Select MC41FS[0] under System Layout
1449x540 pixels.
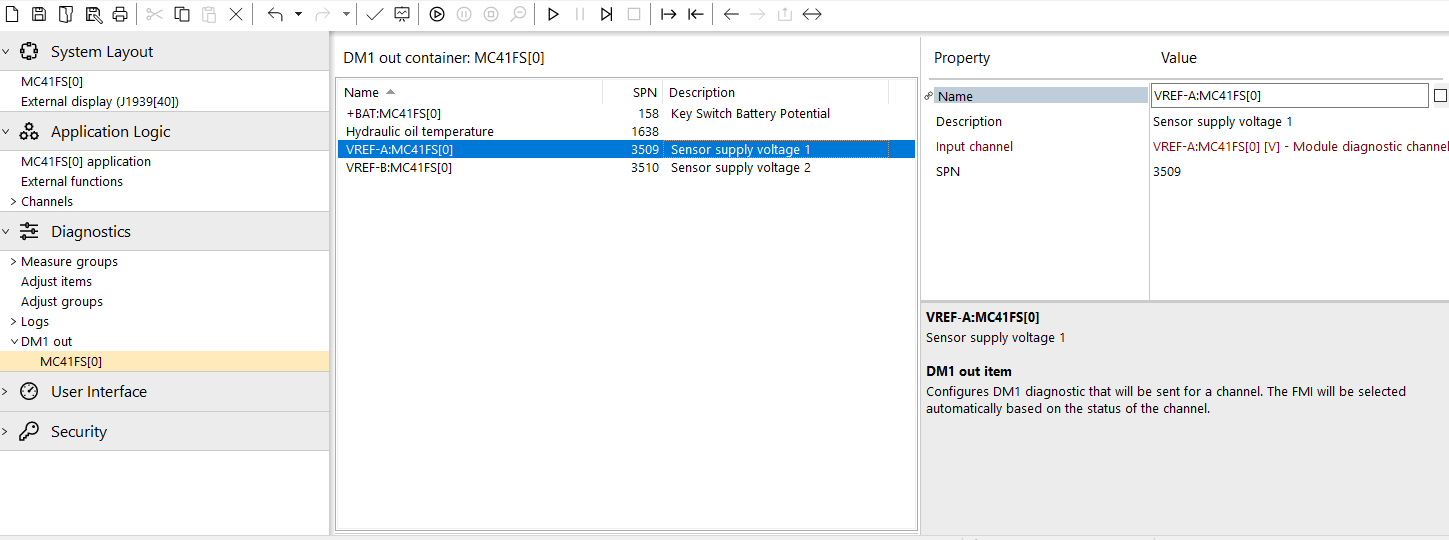pyautogui.click(x=52, y=81)
